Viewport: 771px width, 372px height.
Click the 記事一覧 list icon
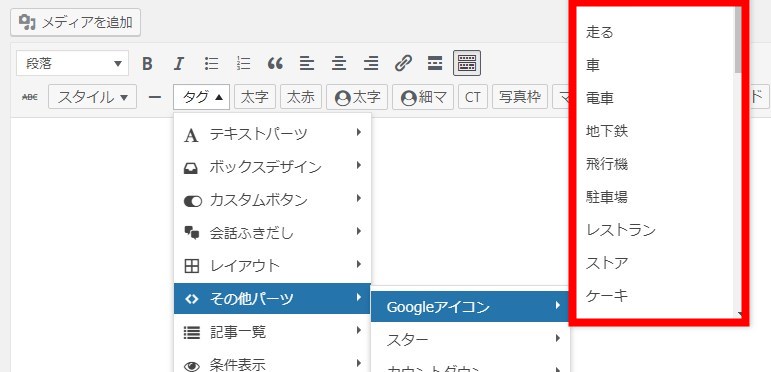point(192,333)
